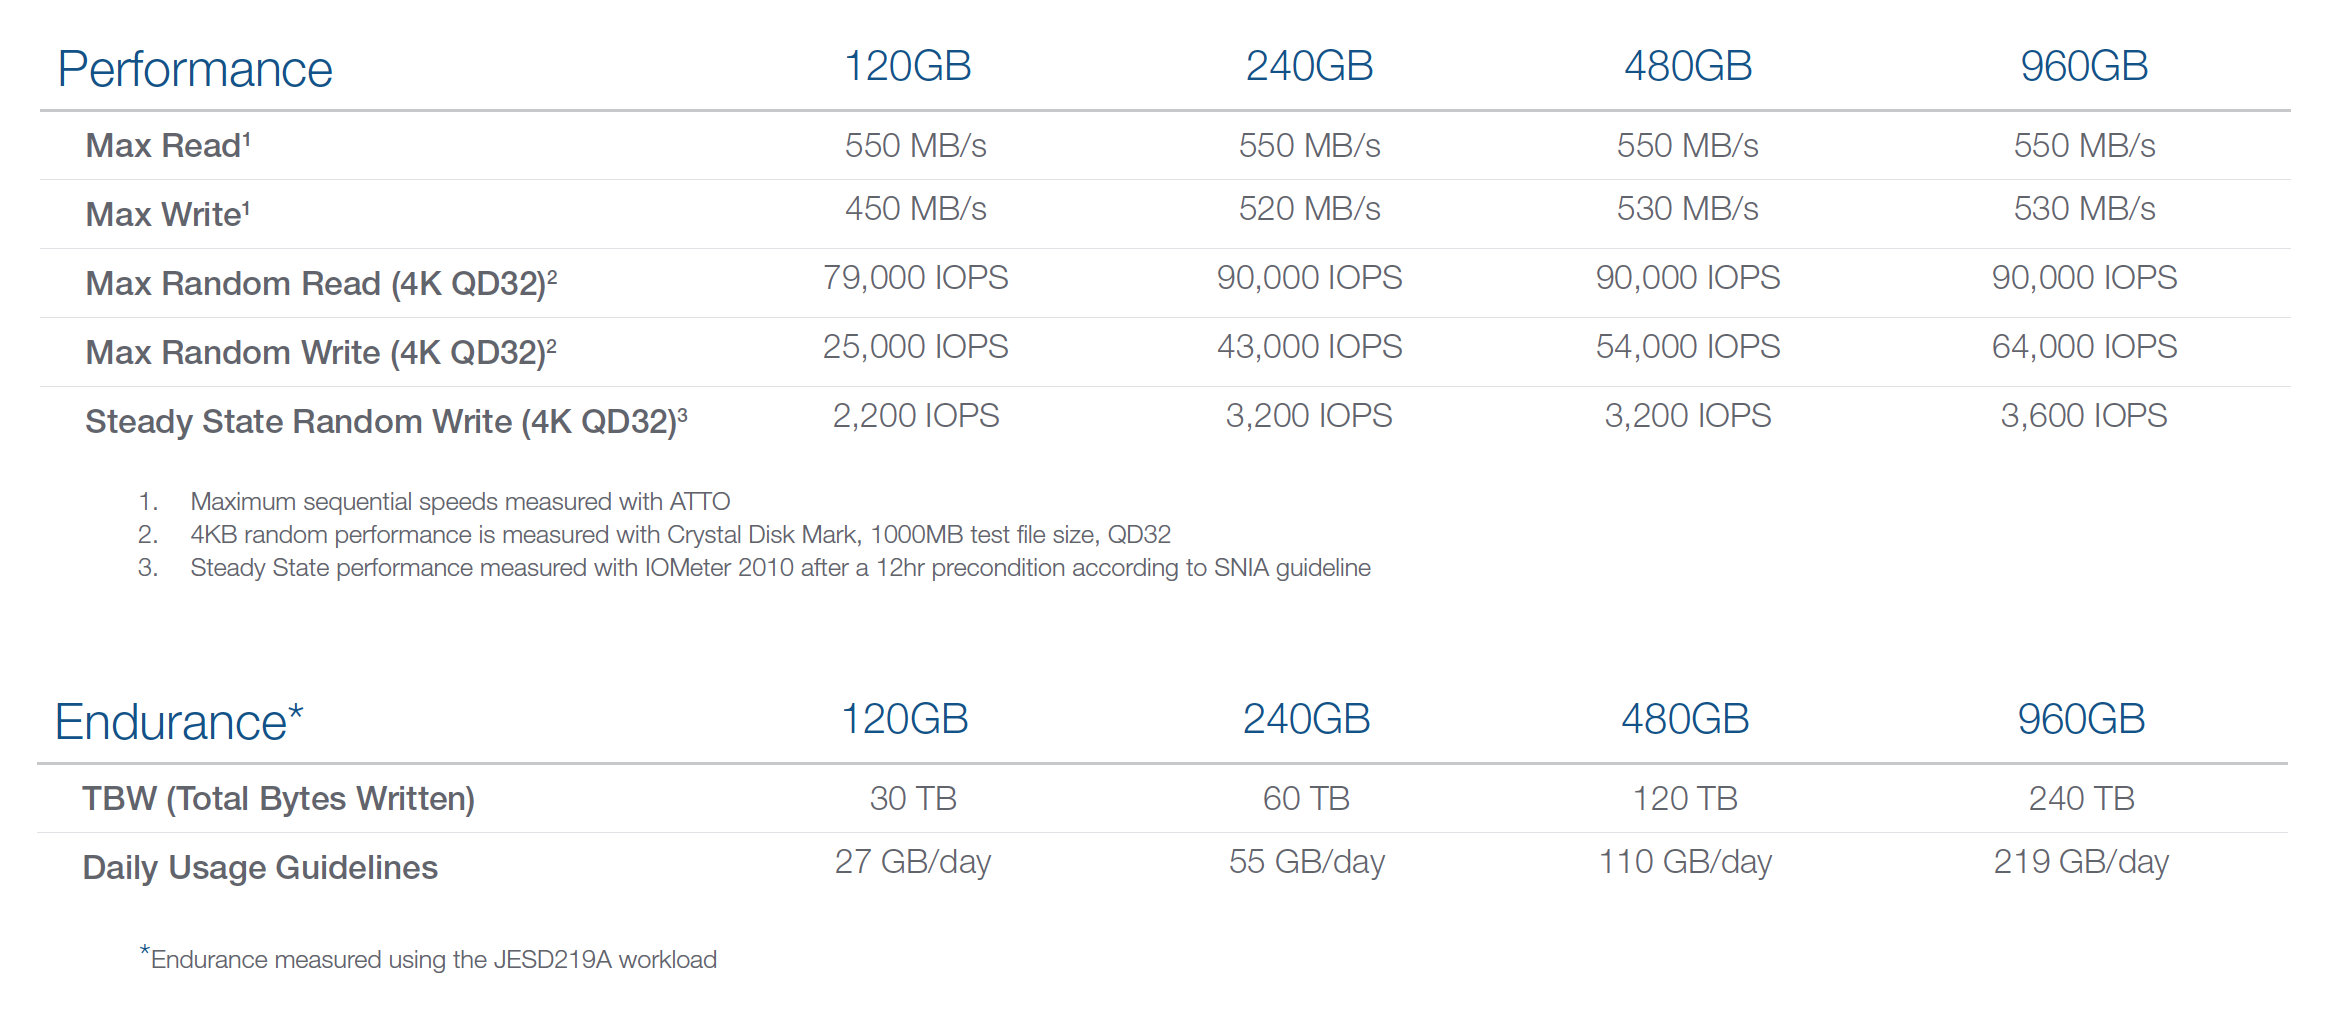Click the 450 MB/s max write value

click(x=915, y=209)
